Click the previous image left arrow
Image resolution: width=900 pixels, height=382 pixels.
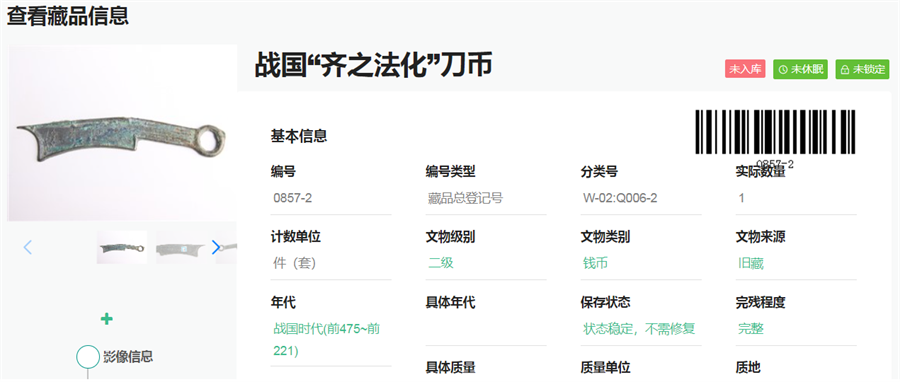pyautogui.click(x=28, y=247)
